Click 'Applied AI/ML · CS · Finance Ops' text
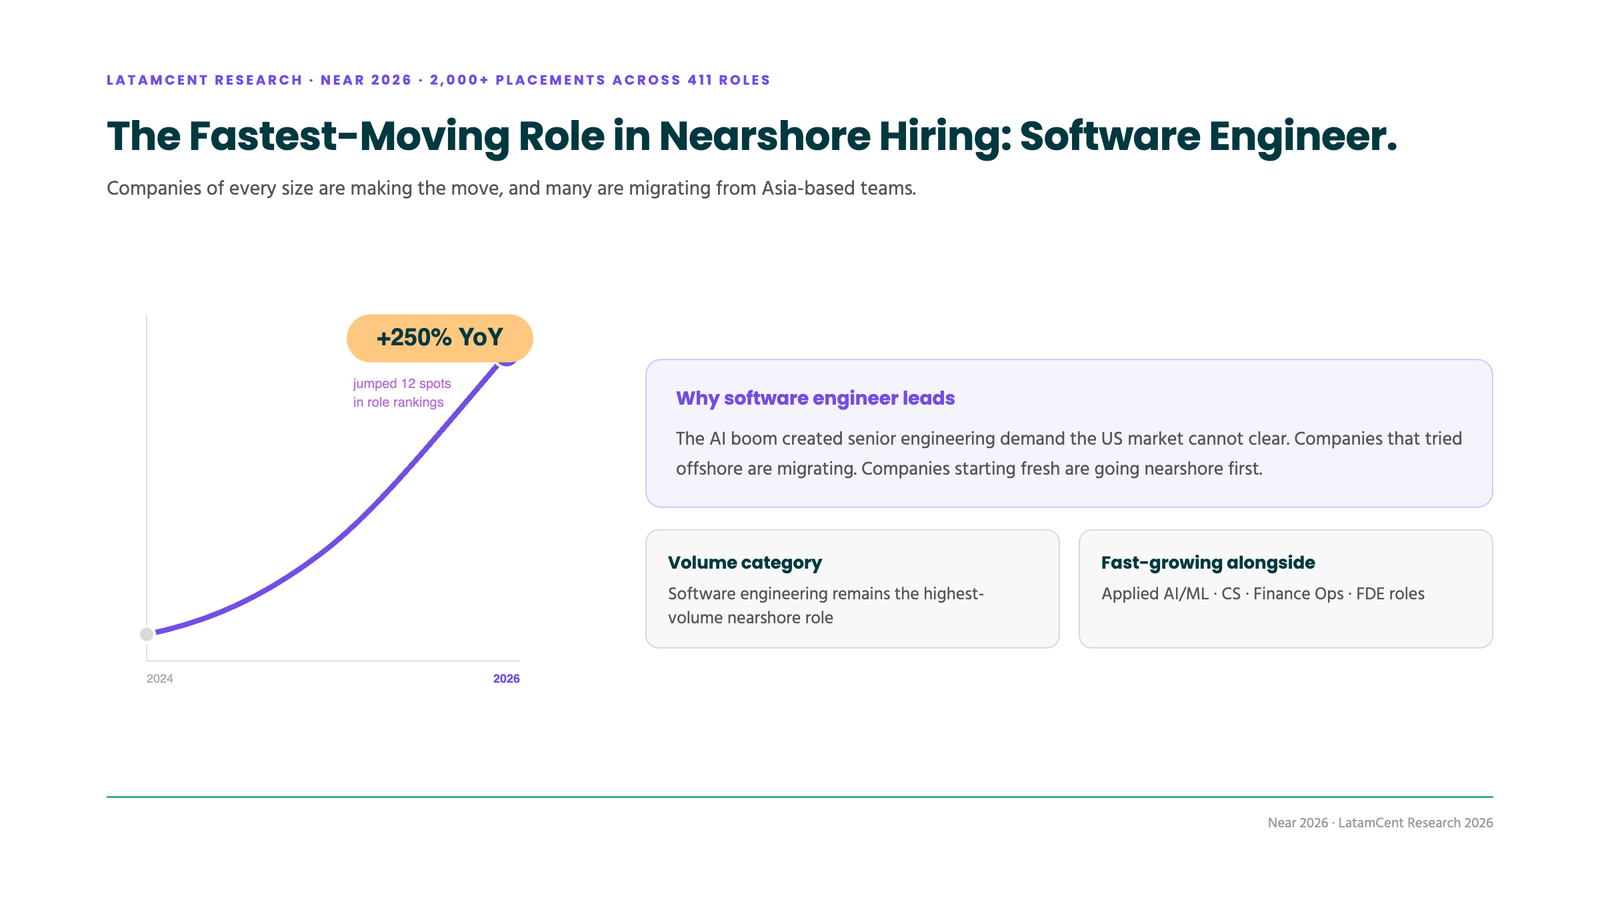Image resolution: width=1600 pixels, height=900 pixels. pos(1263,594)
